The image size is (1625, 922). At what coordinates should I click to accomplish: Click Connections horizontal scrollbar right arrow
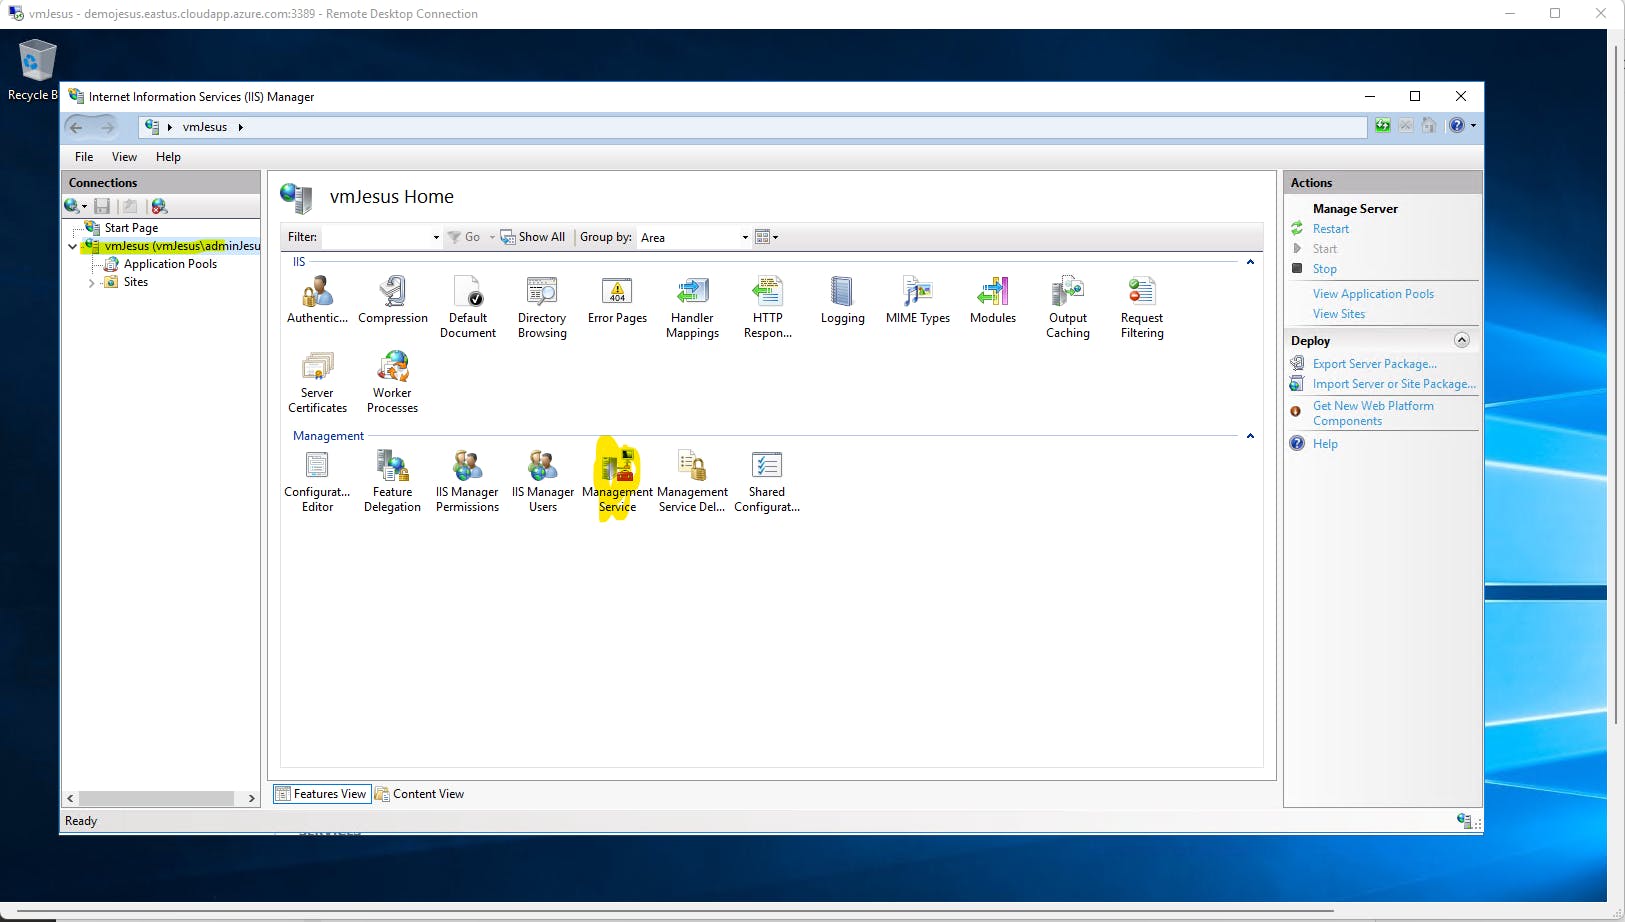[x=251, y=798]
